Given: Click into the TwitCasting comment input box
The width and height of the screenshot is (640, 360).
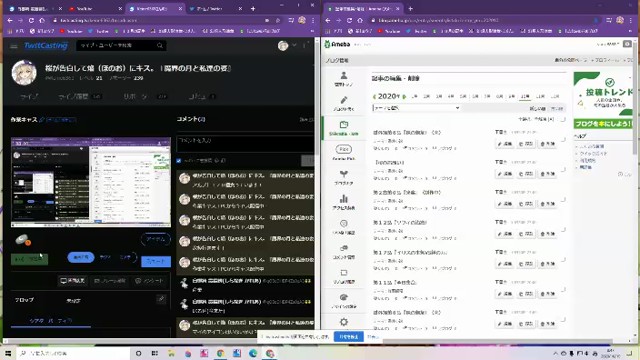Looking at the screenshot, I should [246, 144].
